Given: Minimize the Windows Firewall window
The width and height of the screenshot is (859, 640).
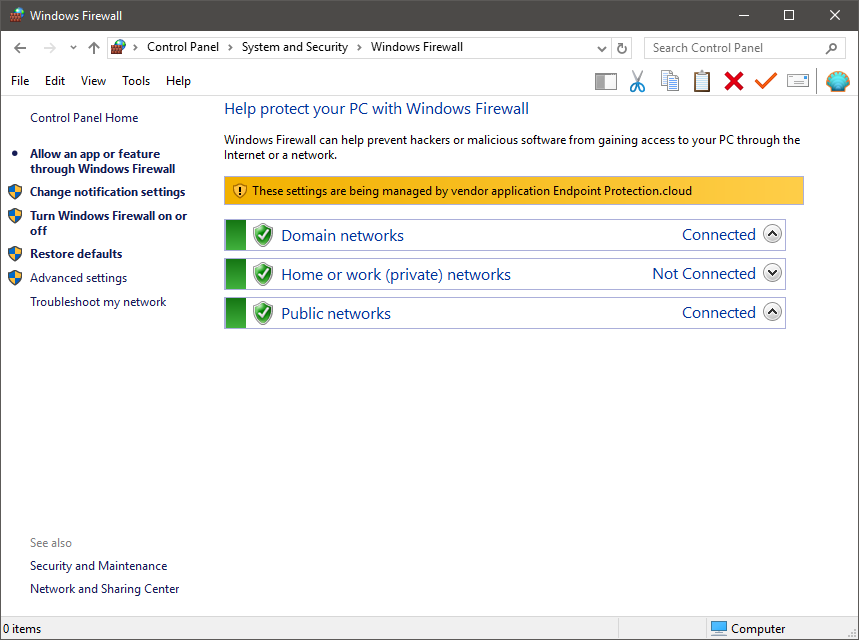Looking at the screenshot, I should [x=743, y=15].
